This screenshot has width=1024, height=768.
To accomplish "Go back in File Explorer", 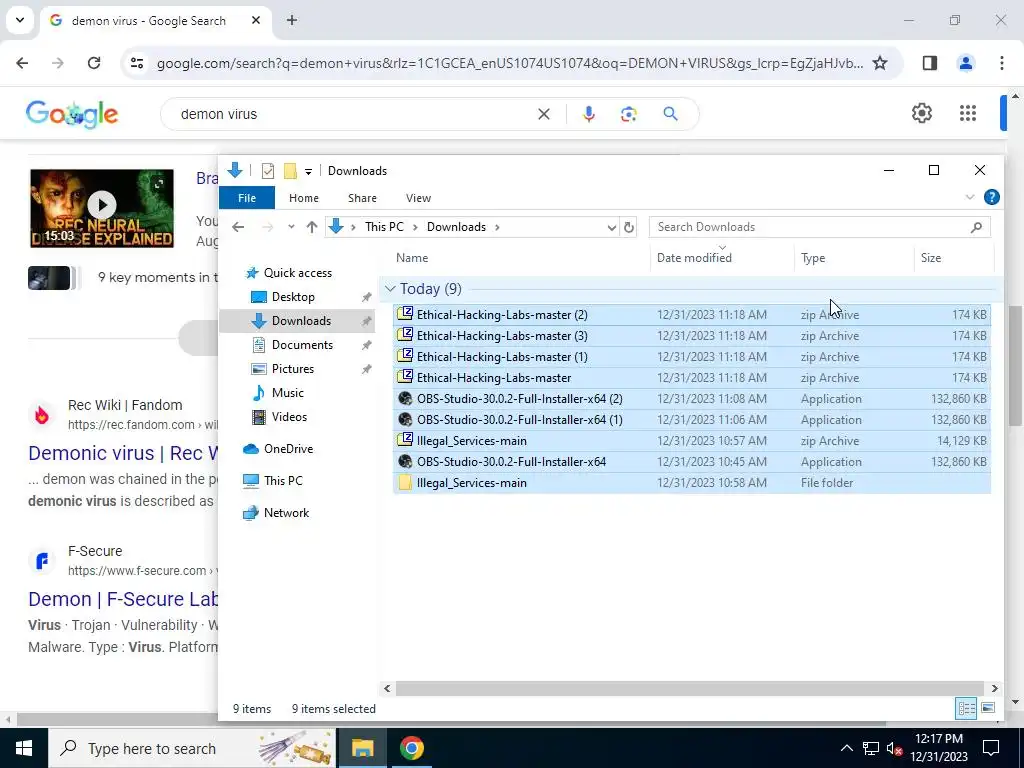I will click(x=238, y=227).
